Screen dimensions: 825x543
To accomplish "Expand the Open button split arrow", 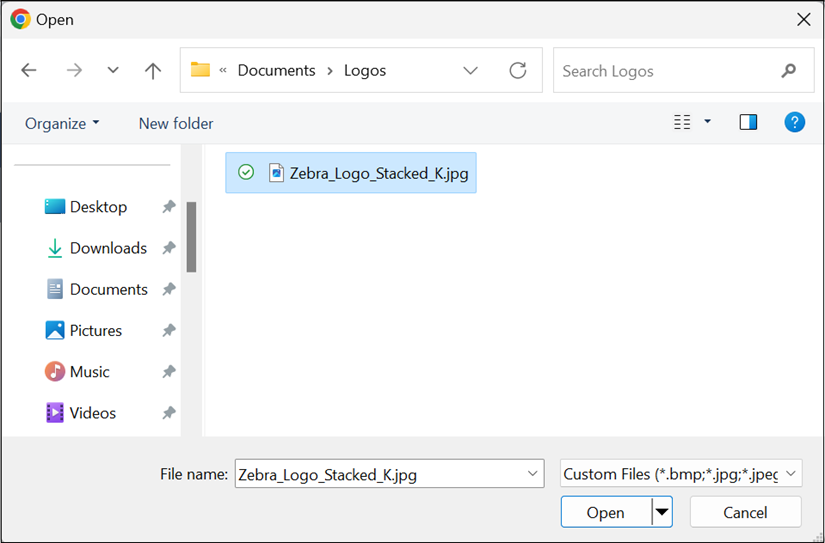I will point(661,512).
